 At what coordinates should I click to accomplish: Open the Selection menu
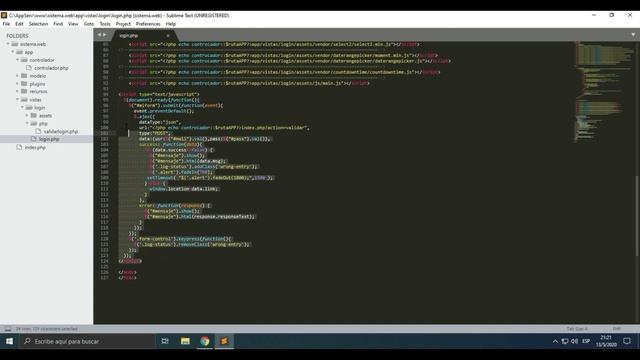(x=38, y=24)
